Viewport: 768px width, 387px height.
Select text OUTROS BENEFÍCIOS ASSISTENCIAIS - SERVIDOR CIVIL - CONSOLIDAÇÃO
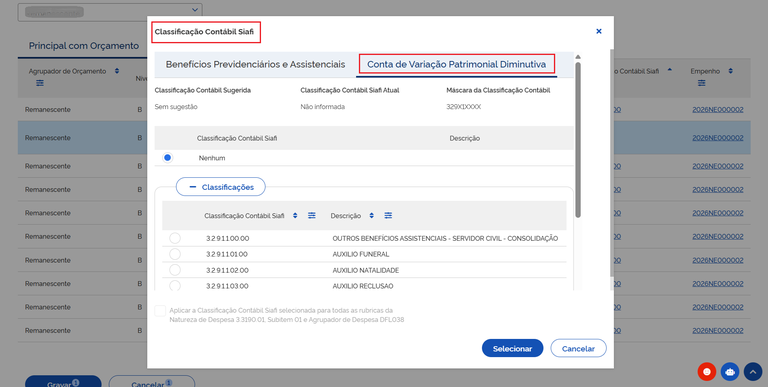[x=445, y=239]
